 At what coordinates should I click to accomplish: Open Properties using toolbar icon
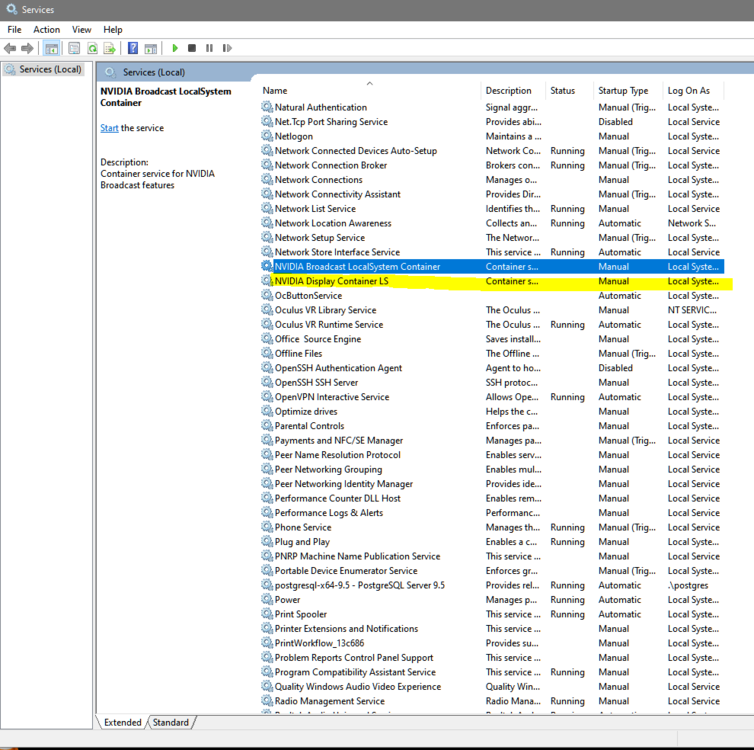(x=74, y=48)
